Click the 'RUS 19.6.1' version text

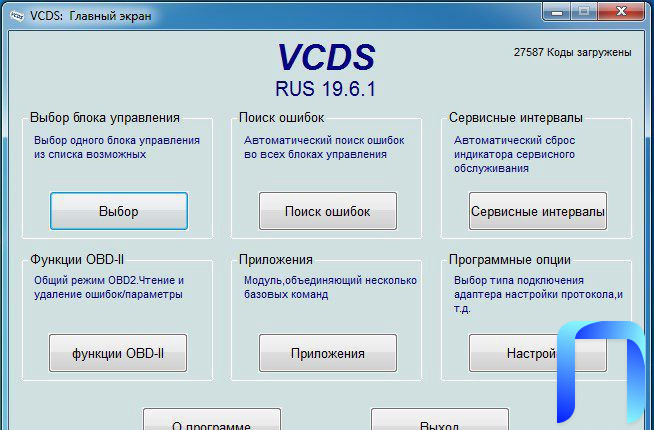326,89
